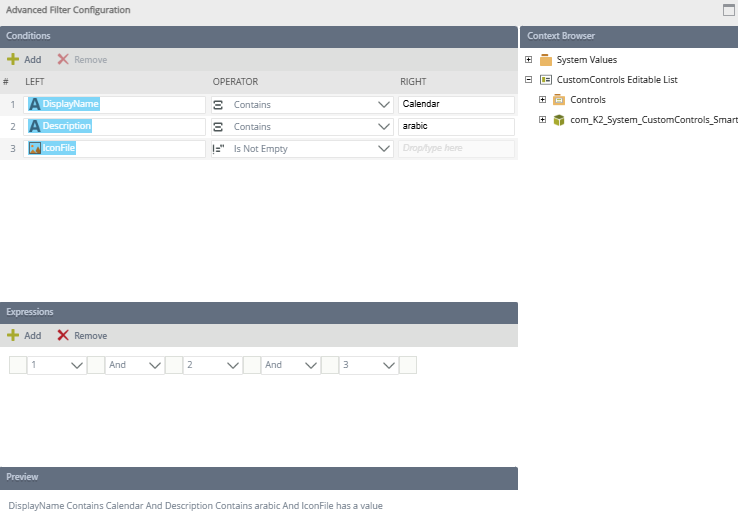Click the bracket box before expression 3
Image resolution: width=738 pixels, height=529 pixels.
[x=330, y=365]
